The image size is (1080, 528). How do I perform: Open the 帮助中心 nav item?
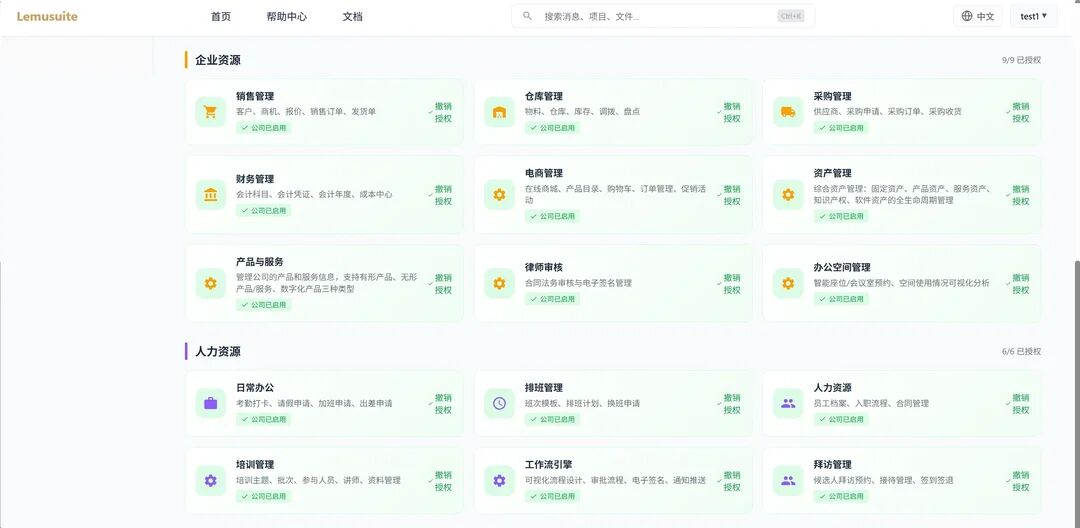287,17
